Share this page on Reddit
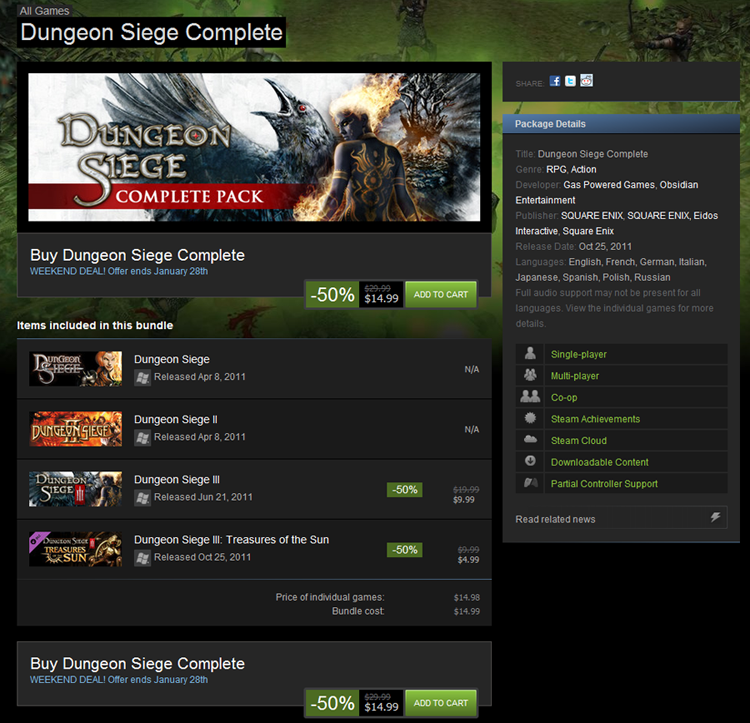Image resolution: width=750 pixels, height=723 pixels. [x=586, y=80]
